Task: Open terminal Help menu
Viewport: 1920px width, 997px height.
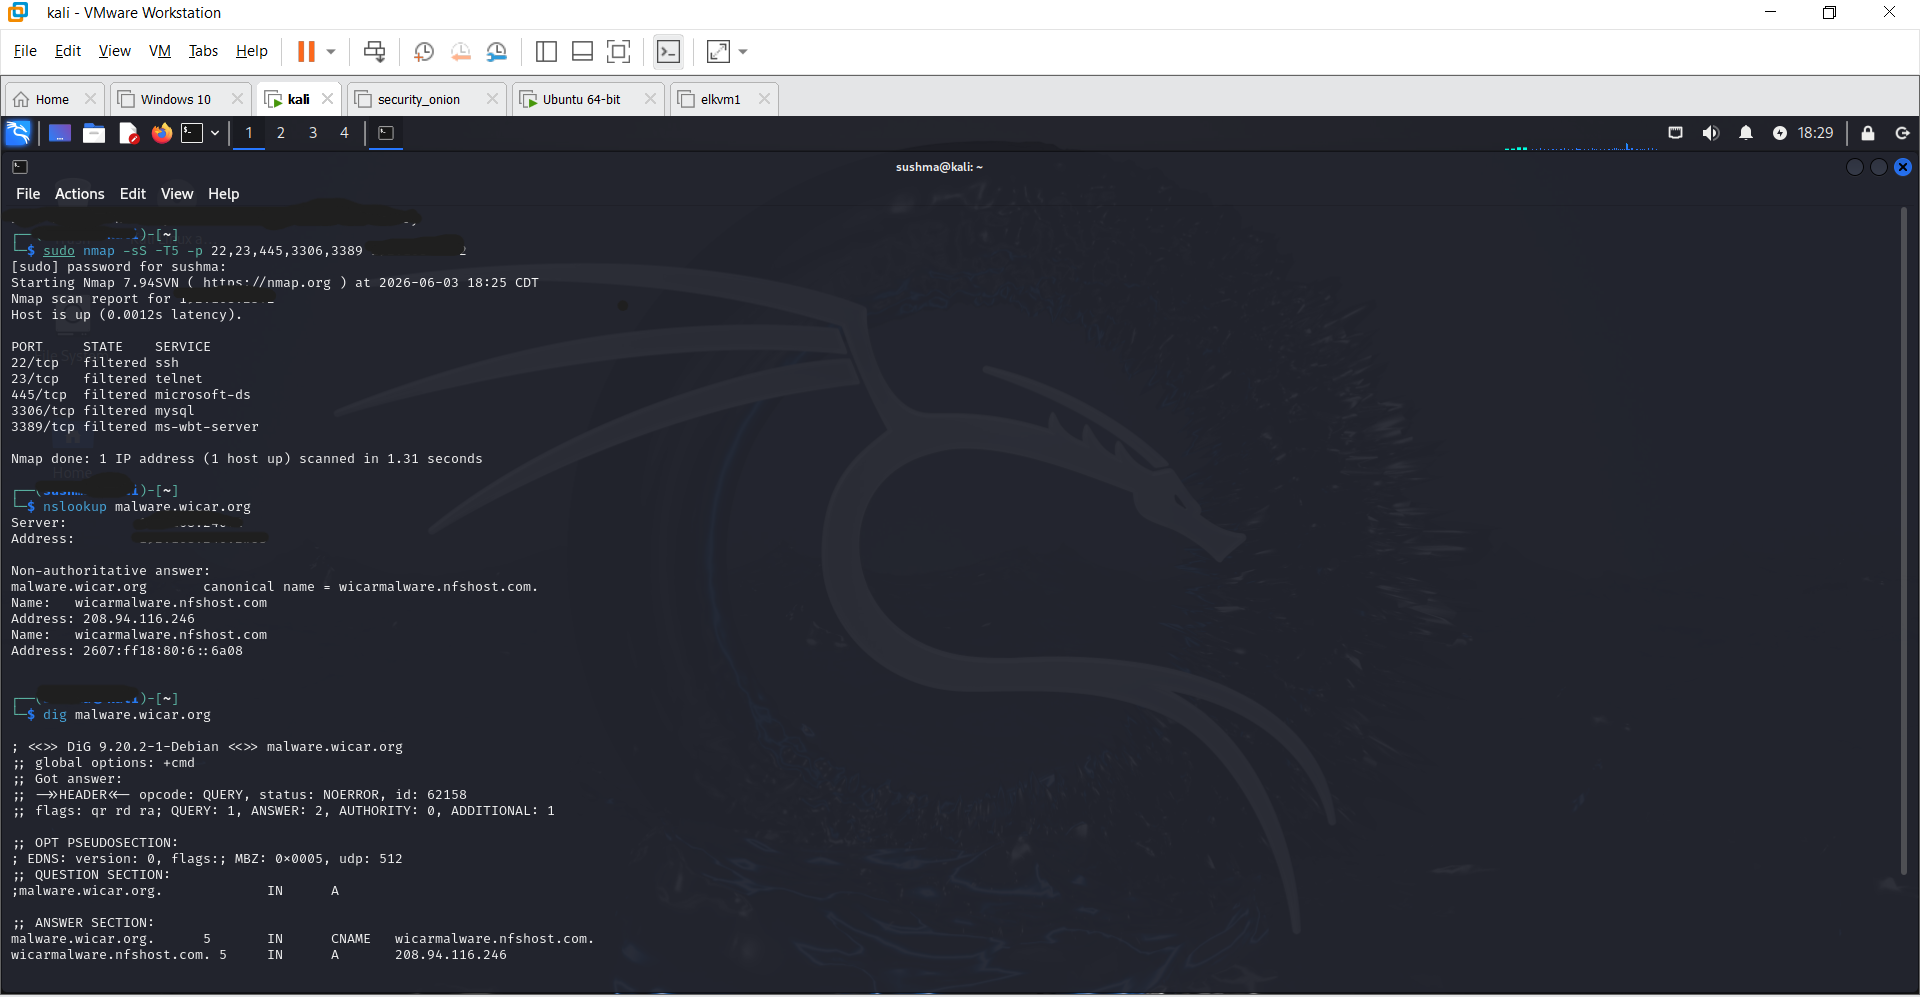Action: (223, 194)
